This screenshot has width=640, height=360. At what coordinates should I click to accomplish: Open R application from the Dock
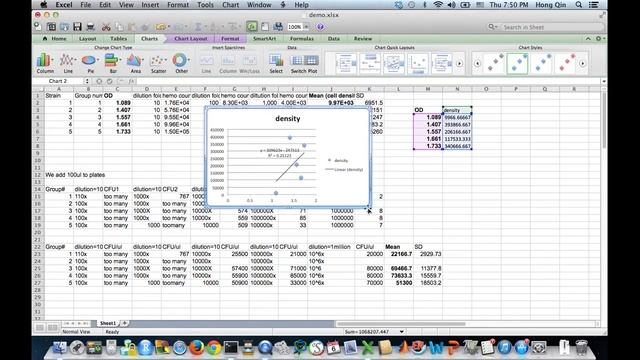coord(145,348)
